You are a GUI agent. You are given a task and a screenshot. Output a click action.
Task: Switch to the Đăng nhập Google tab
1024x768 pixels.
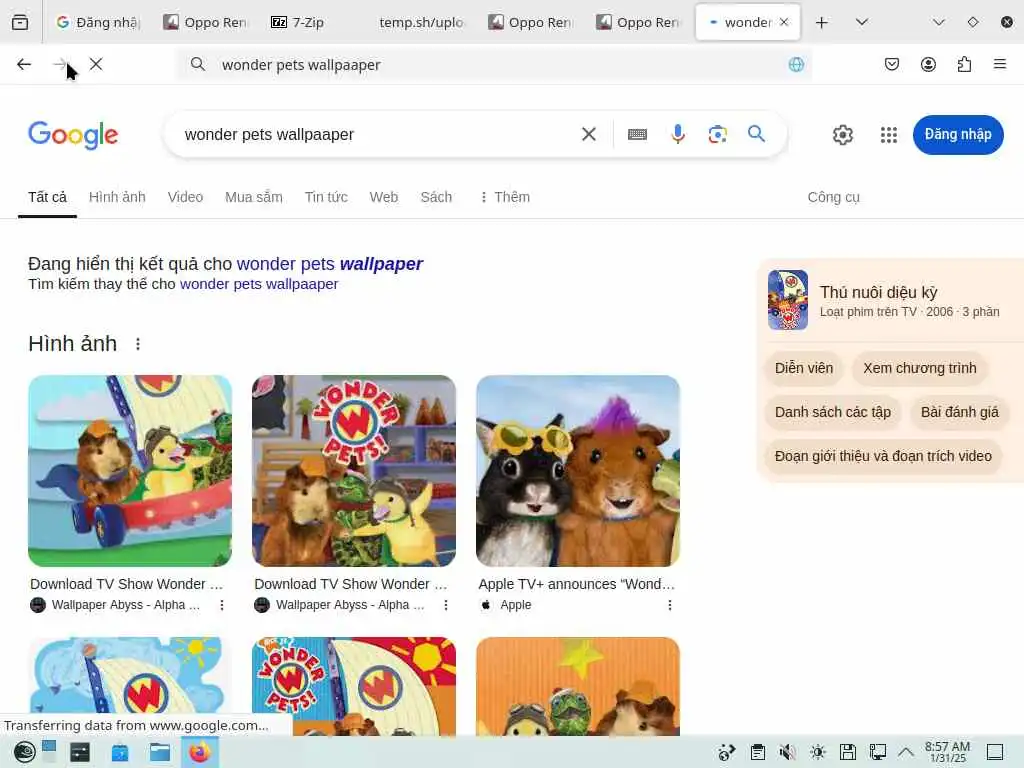point(98,22)
